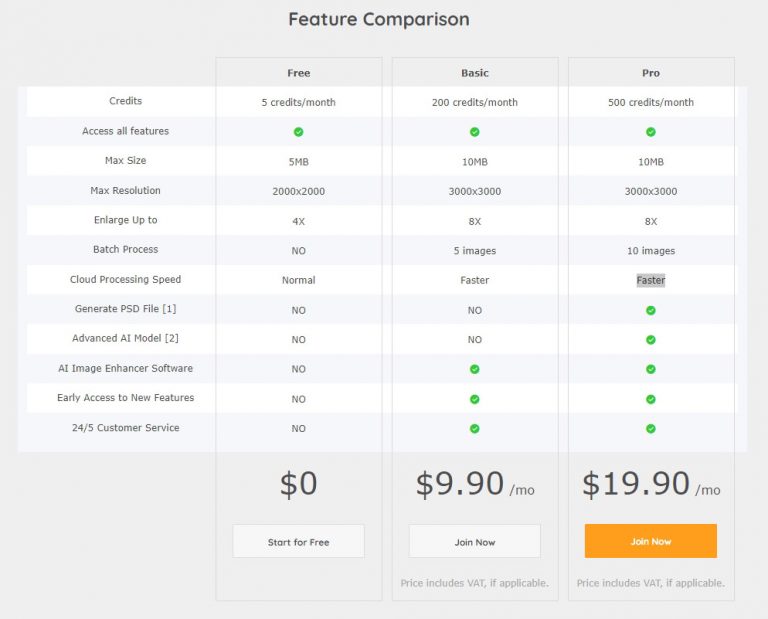
Task: Click the Basic checkmark for AI Image Enhancer Software
Action: pyautogui.click(x=475, y=369)
